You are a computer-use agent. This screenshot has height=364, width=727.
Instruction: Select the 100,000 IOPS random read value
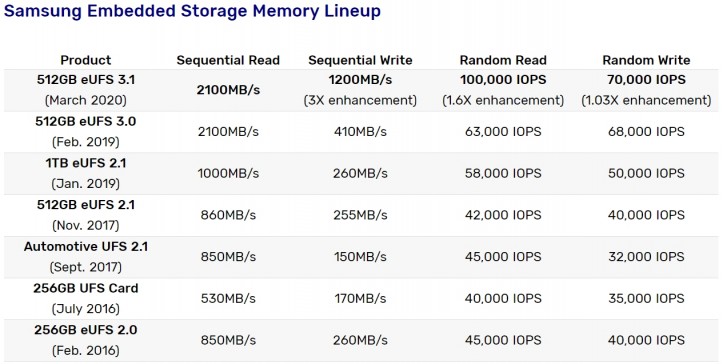(503, 80)
